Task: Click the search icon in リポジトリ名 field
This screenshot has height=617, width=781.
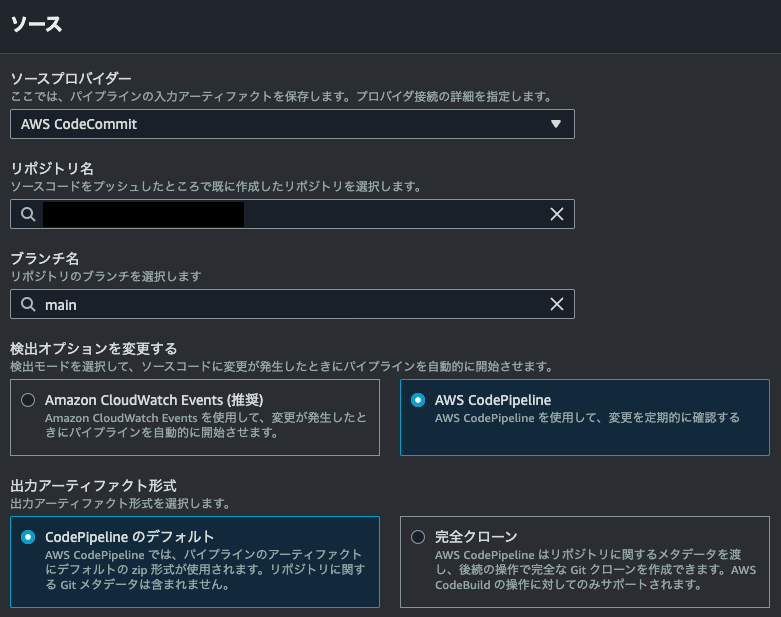Action: coord(28,214)
